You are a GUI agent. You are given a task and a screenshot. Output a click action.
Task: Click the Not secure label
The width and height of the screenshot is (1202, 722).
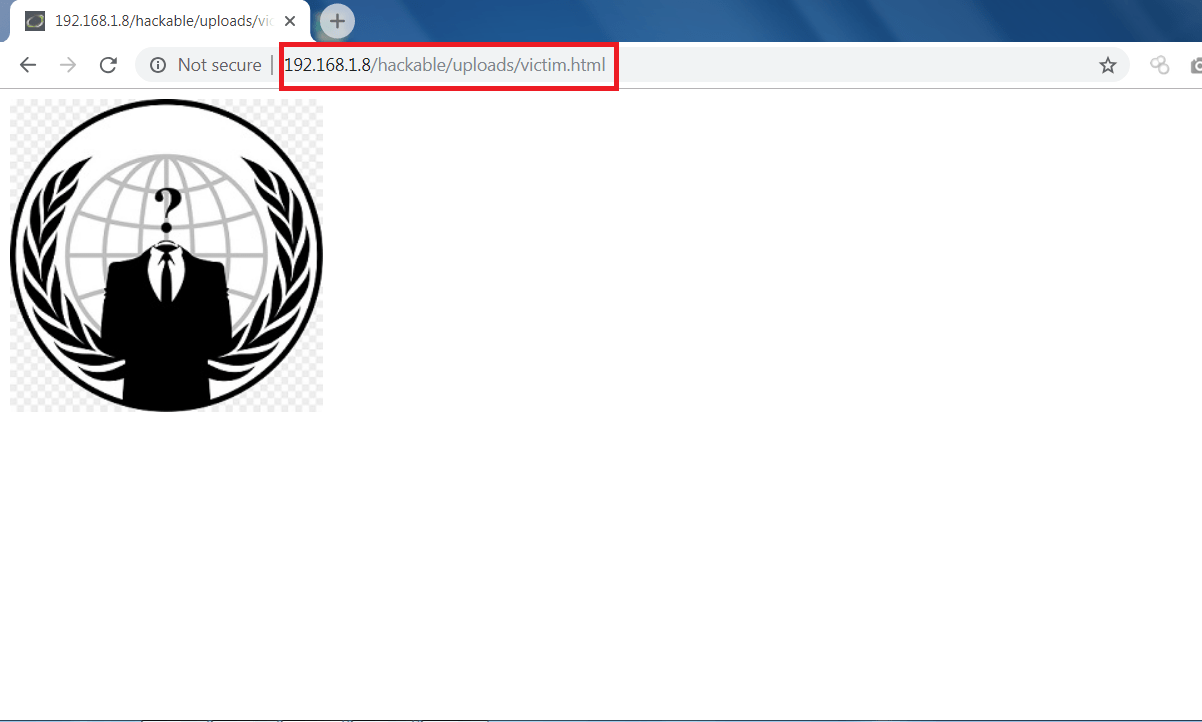(219, 65)
